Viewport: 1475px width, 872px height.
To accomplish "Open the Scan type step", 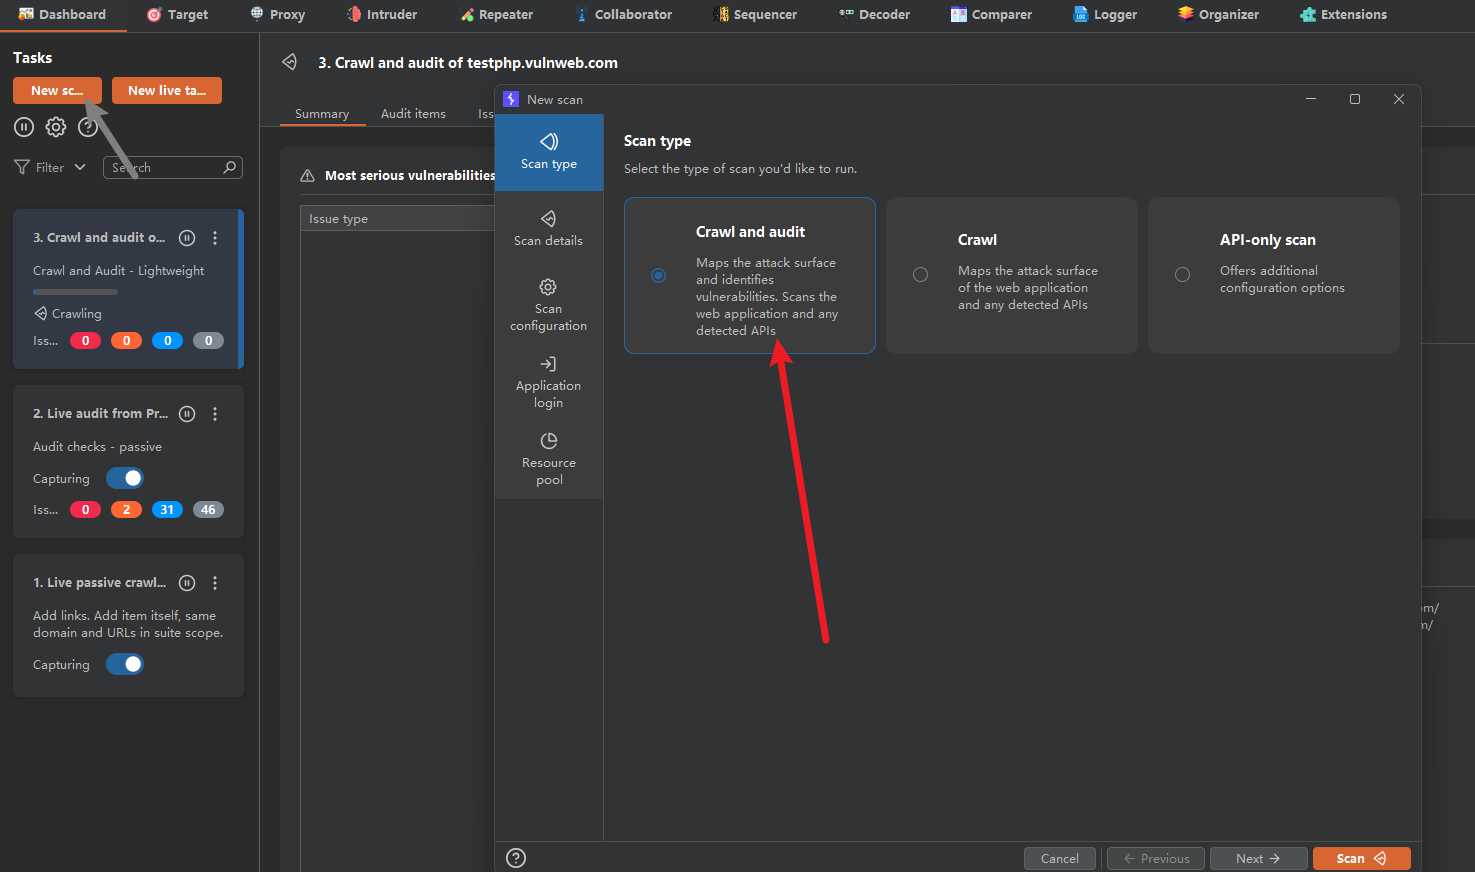I will (x=549, y=152).
